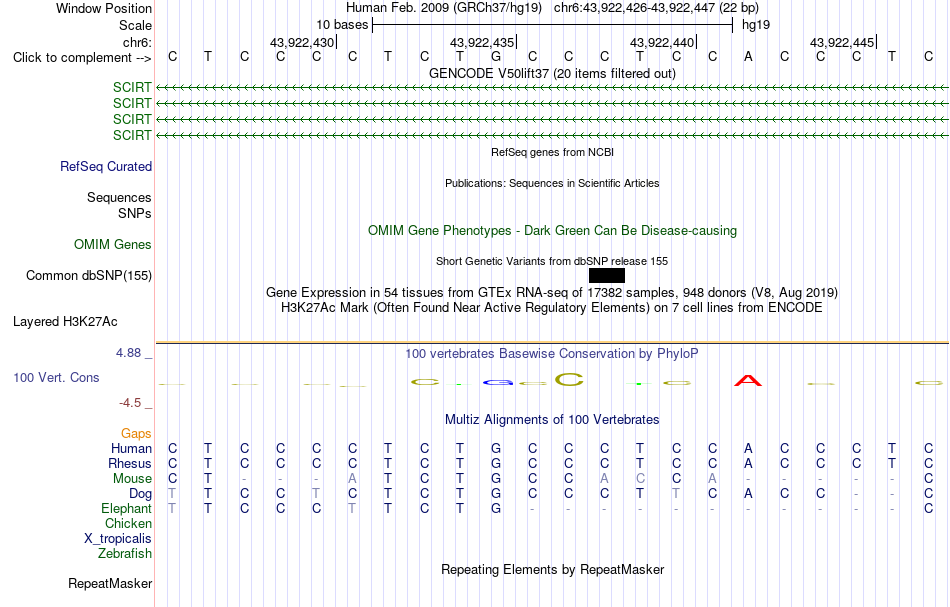This screenshot has height=607, width=950.
Task: Click the blue G PhyloP conservation letter
Action: [x=498, y=383]
